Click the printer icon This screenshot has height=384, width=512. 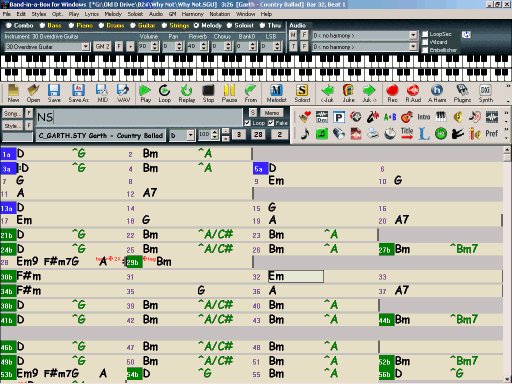coord(373,134)
